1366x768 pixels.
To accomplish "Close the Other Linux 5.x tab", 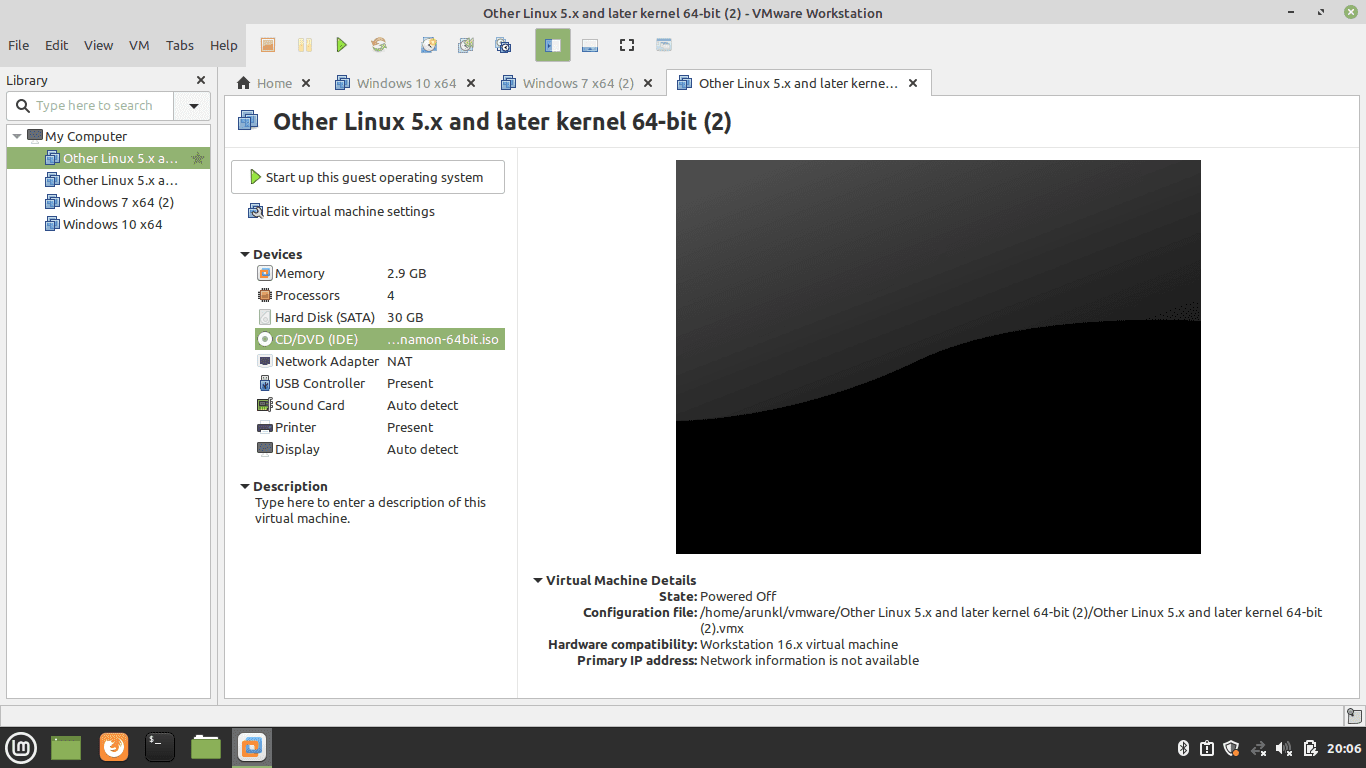I will tap(912, 83).
